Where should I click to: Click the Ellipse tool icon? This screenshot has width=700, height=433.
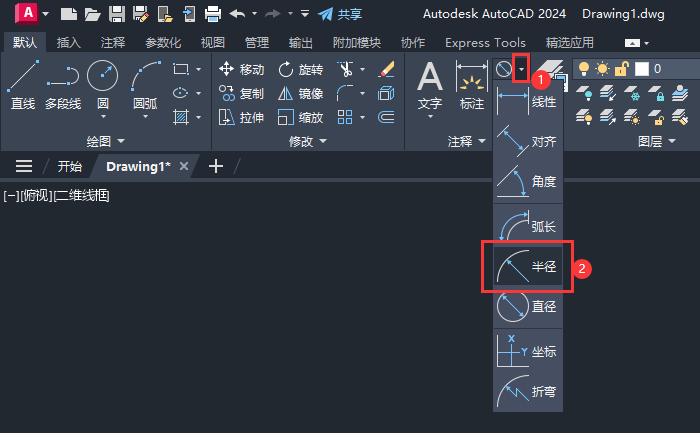180,93
